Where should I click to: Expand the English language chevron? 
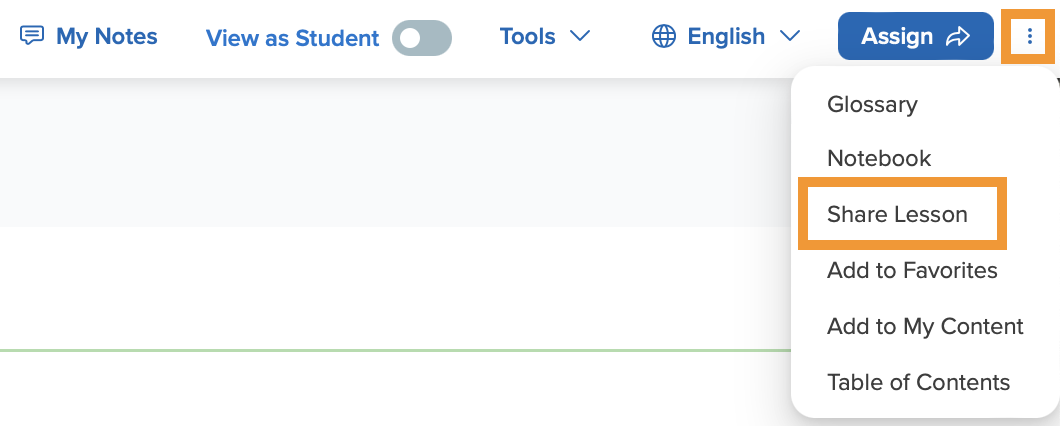click(x=789, y=36)
